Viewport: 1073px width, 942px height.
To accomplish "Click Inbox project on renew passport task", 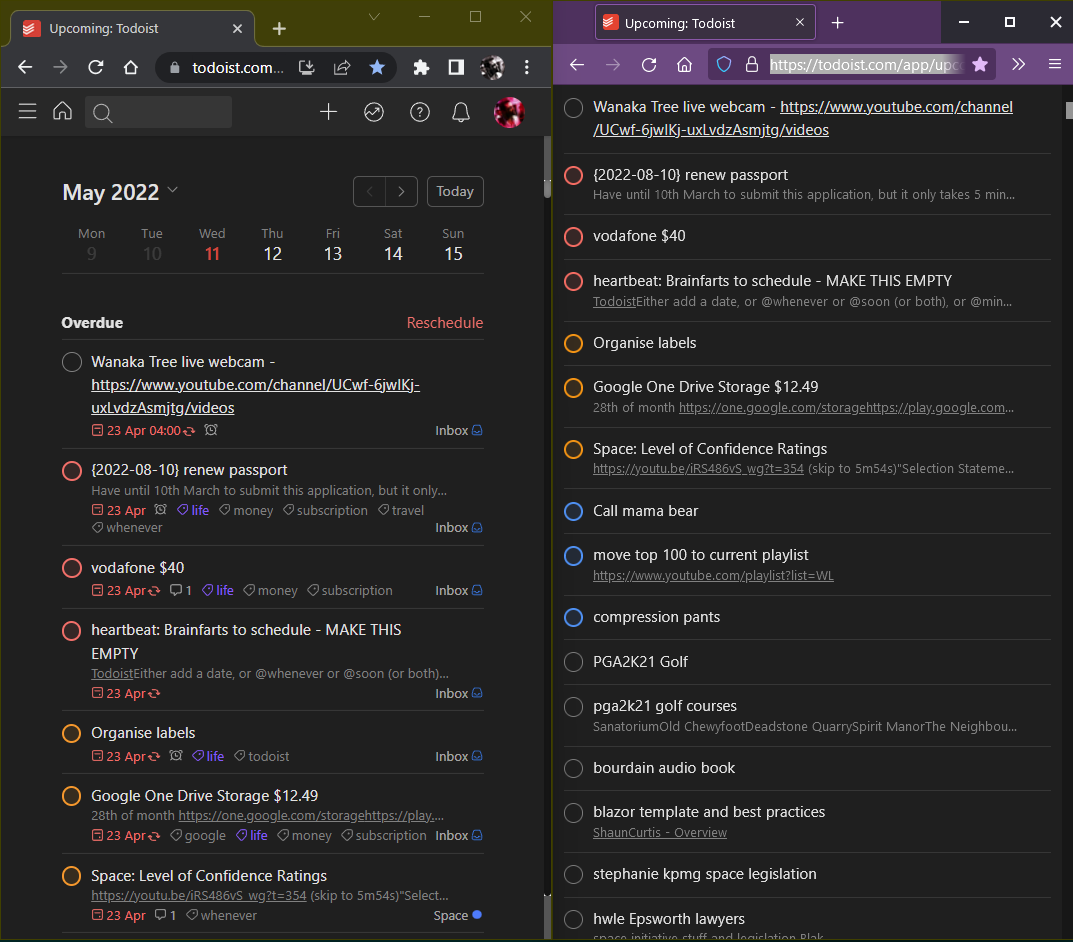I will (x=458, y=527).
